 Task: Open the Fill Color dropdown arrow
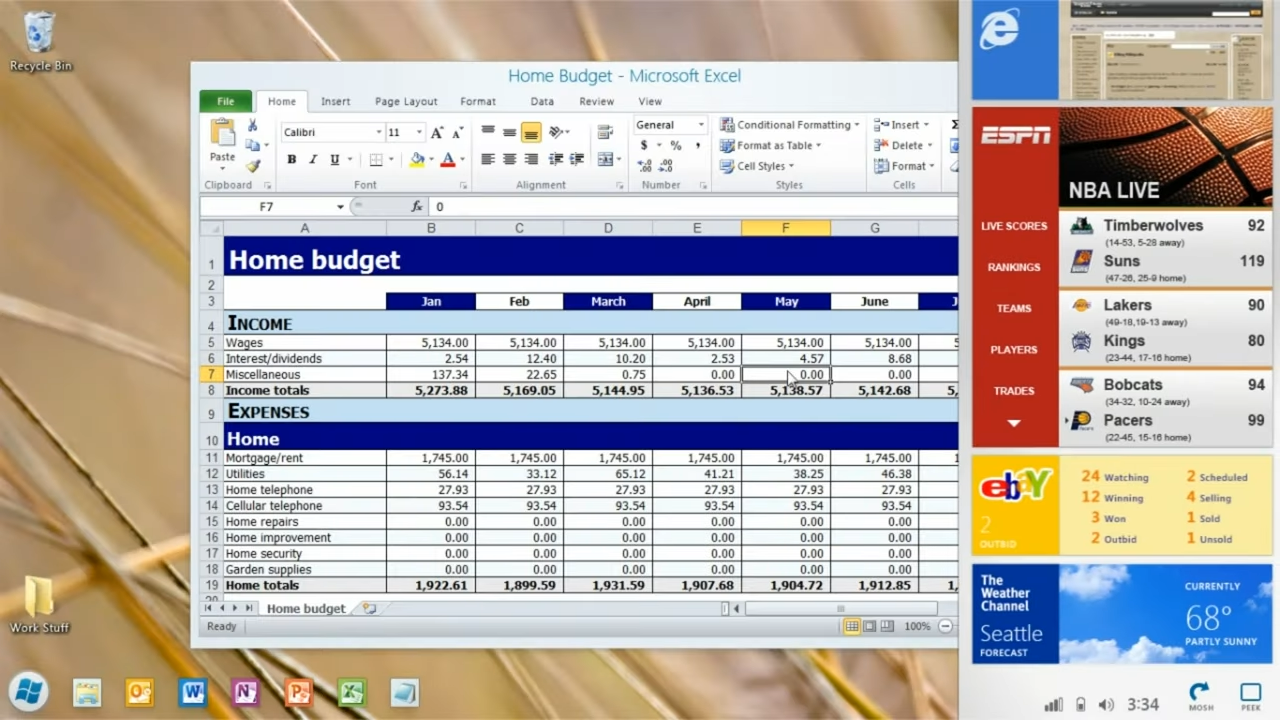[431, 159]
